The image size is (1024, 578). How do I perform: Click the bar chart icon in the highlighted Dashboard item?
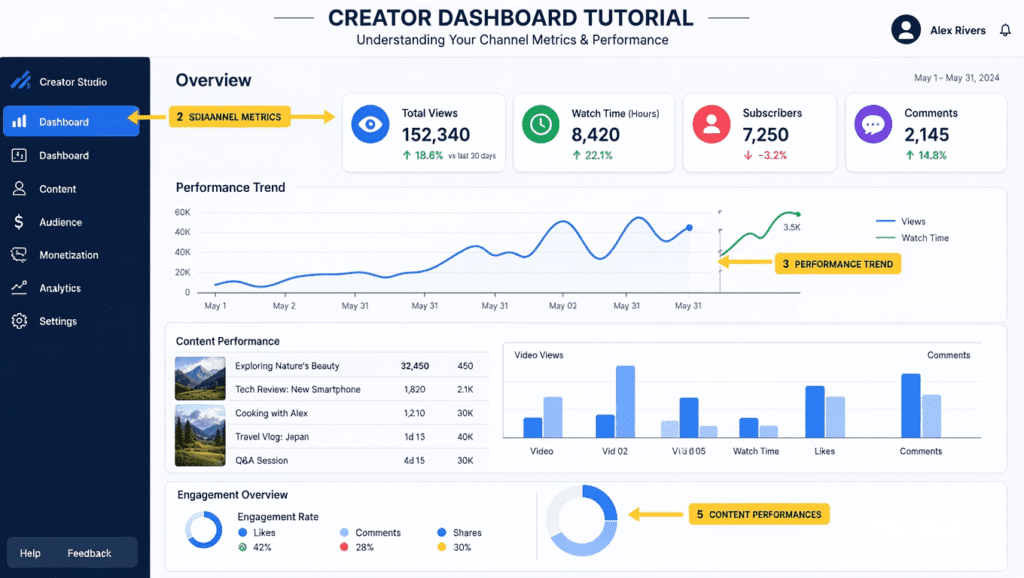[x=20, y=121]
